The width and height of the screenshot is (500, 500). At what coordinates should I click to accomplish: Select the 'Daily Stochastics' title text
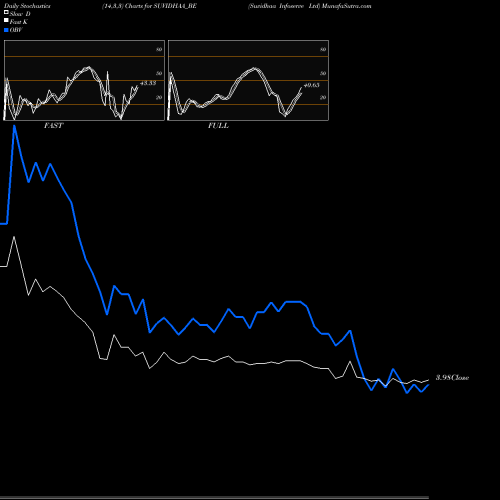(x=27, y=6)
